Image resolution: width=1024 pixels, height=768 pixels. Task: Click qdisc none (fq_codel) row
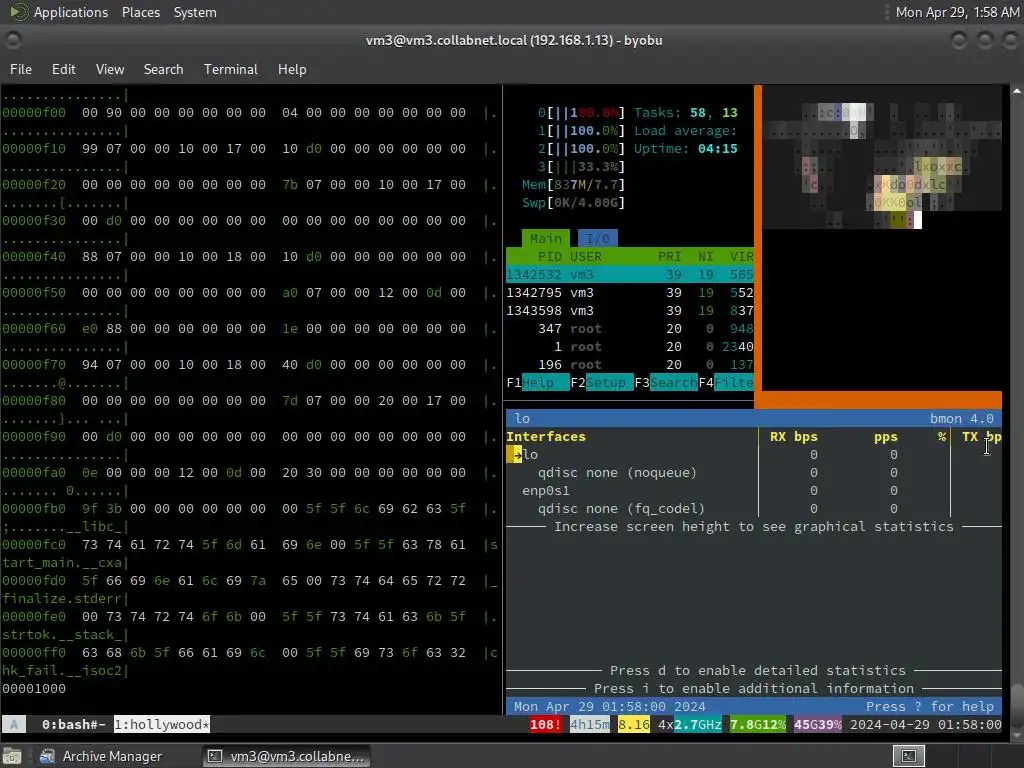pos(621,508)
